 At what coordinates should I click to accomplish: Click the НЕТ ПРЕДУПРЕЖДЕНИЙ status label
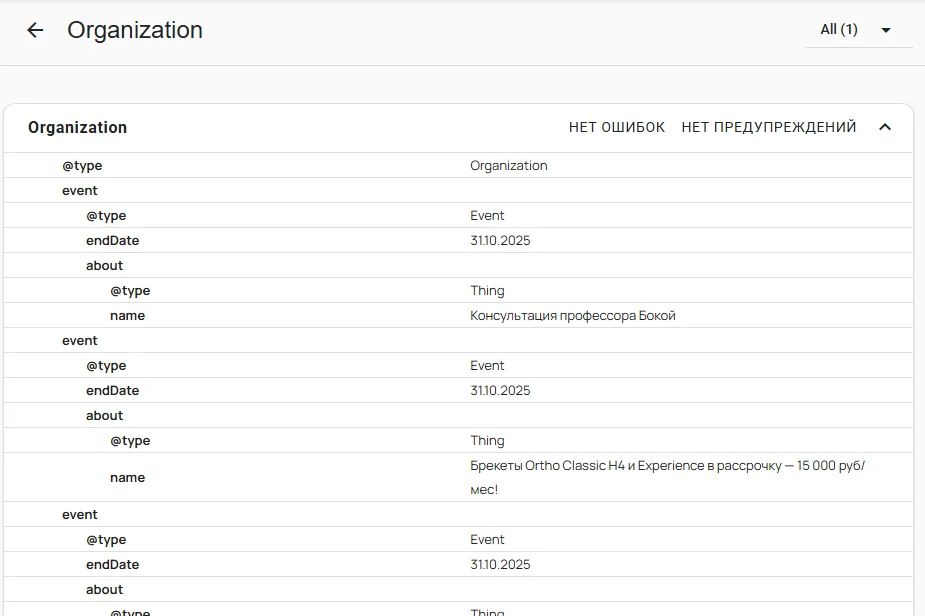pyautogui.click(x=769, y=127)
